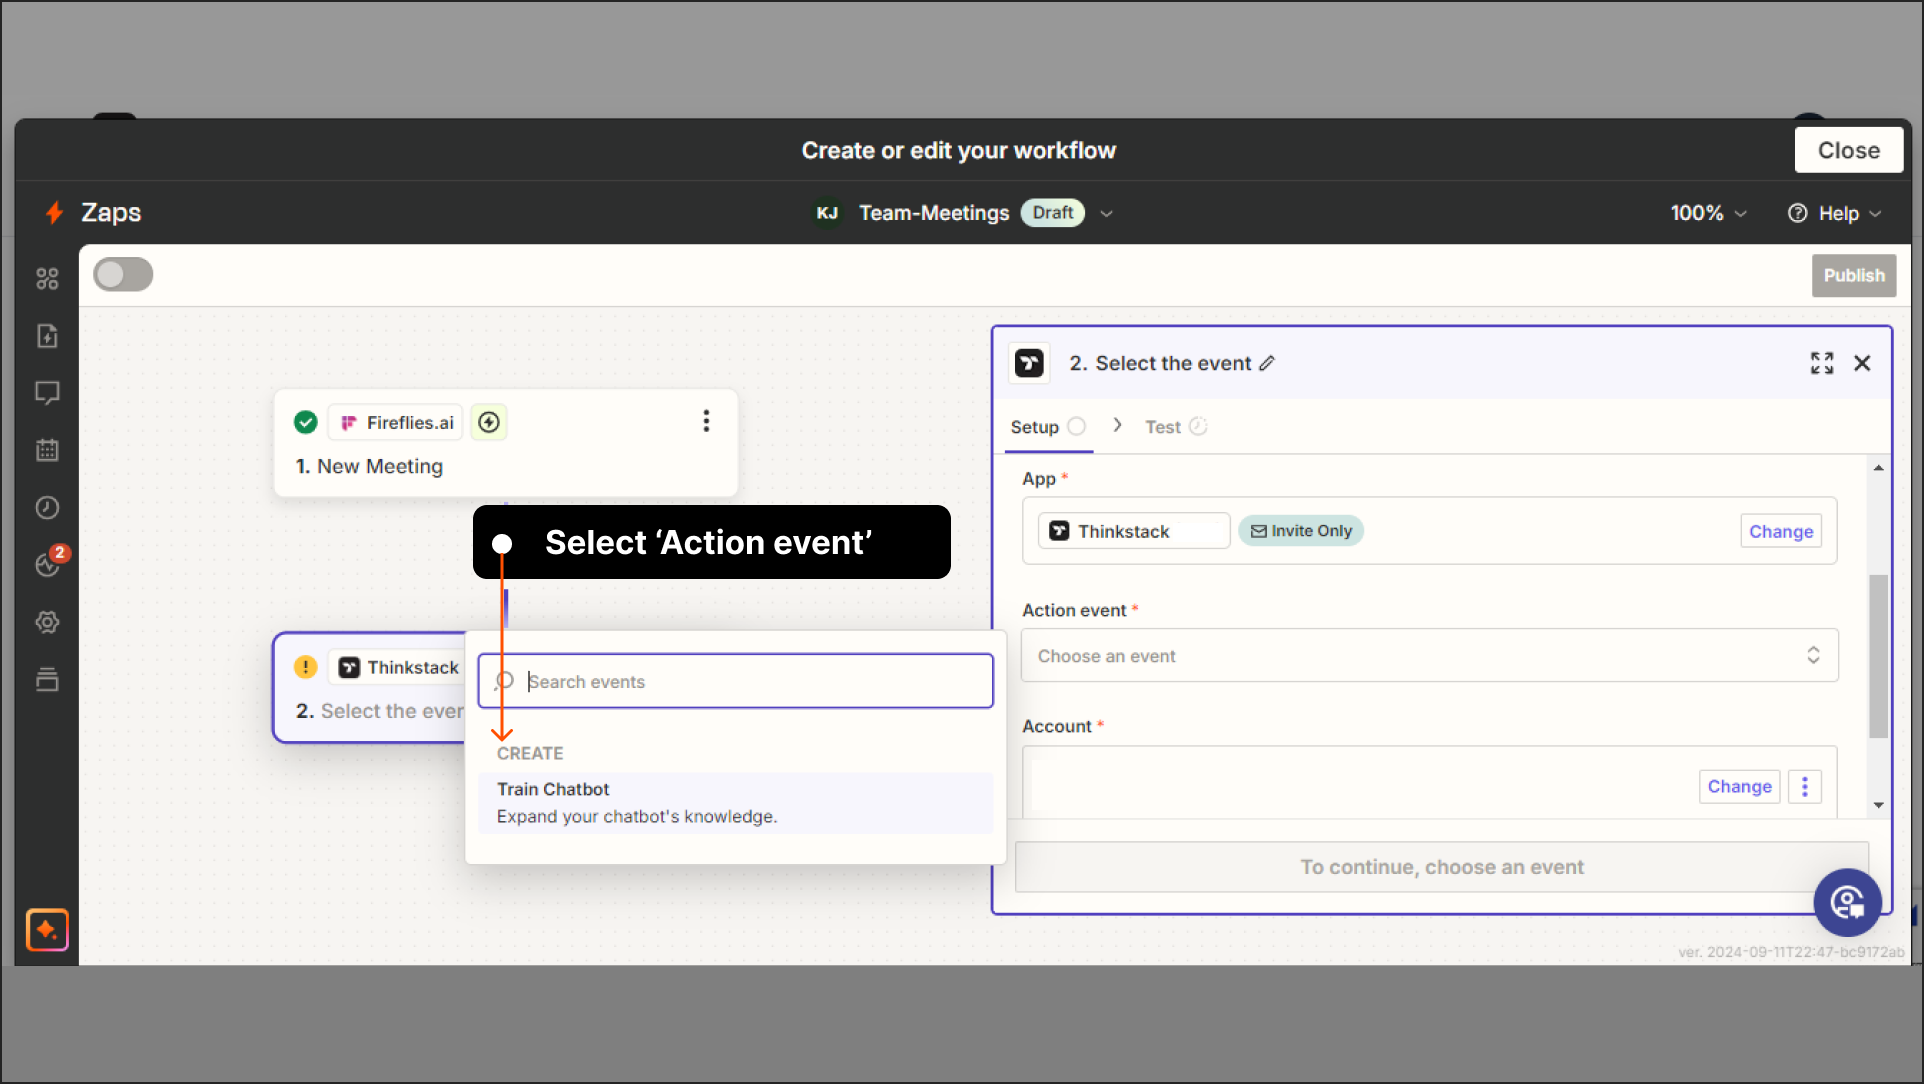Click the help question mark icon
1924x1084 pixels.
[x=1797, y=213]
